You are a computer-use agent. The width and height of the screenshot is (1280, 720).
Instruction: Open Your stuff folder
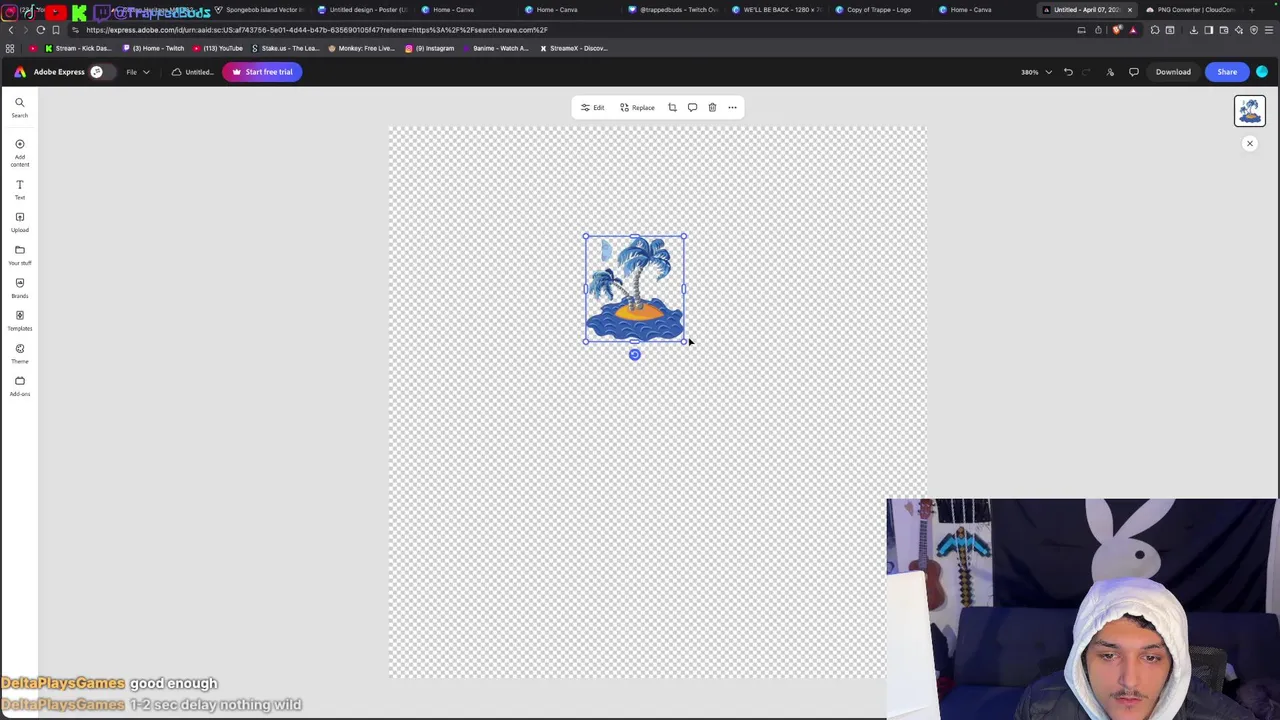pos(19,255)
